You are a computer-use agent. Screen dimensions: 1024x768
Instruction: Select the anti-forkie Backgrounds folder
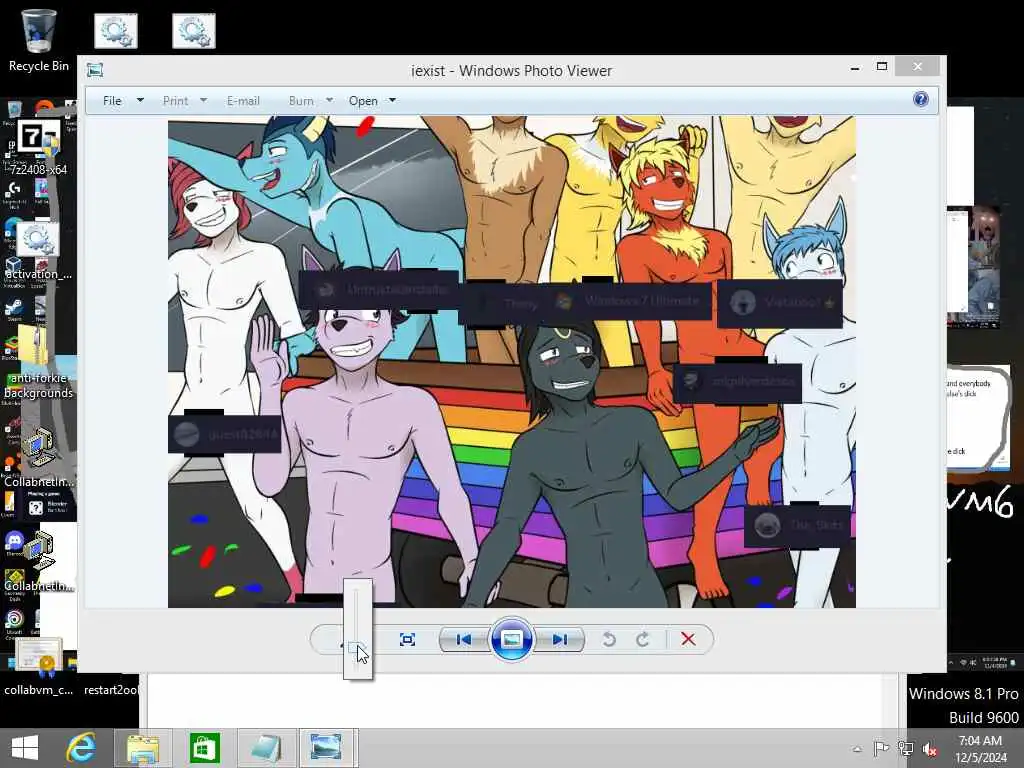39,363
